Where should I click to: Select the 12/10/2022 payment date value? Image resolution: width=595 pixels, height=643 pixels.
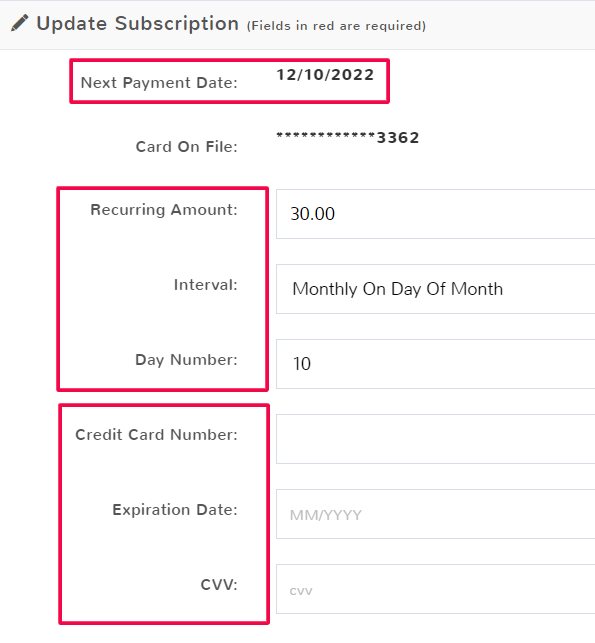(325, 75)
